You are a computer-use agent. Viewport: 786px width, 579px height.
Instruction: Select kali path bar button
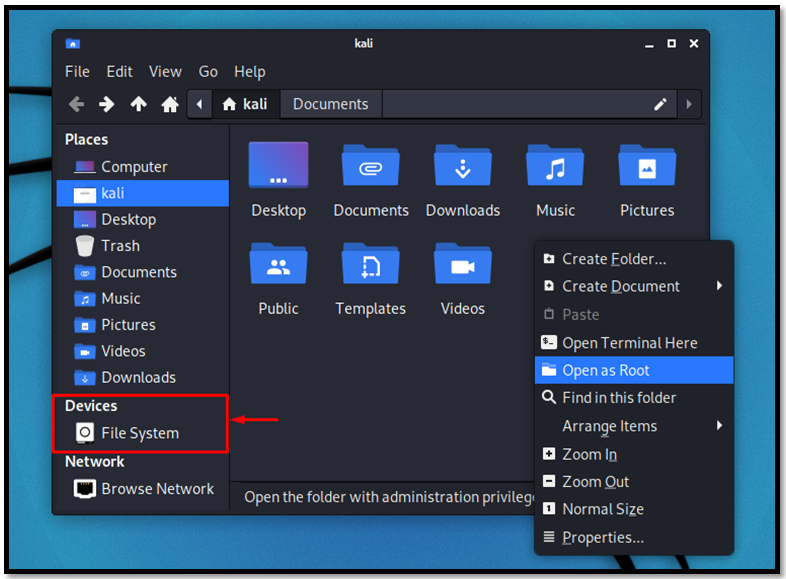[246, 104]
